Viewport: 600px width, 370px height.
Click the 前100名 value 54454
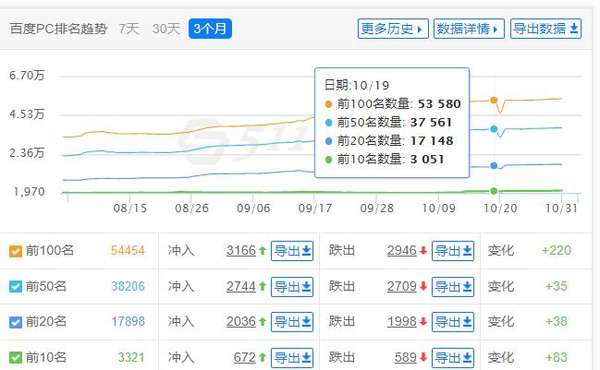(x=128, y=251)
